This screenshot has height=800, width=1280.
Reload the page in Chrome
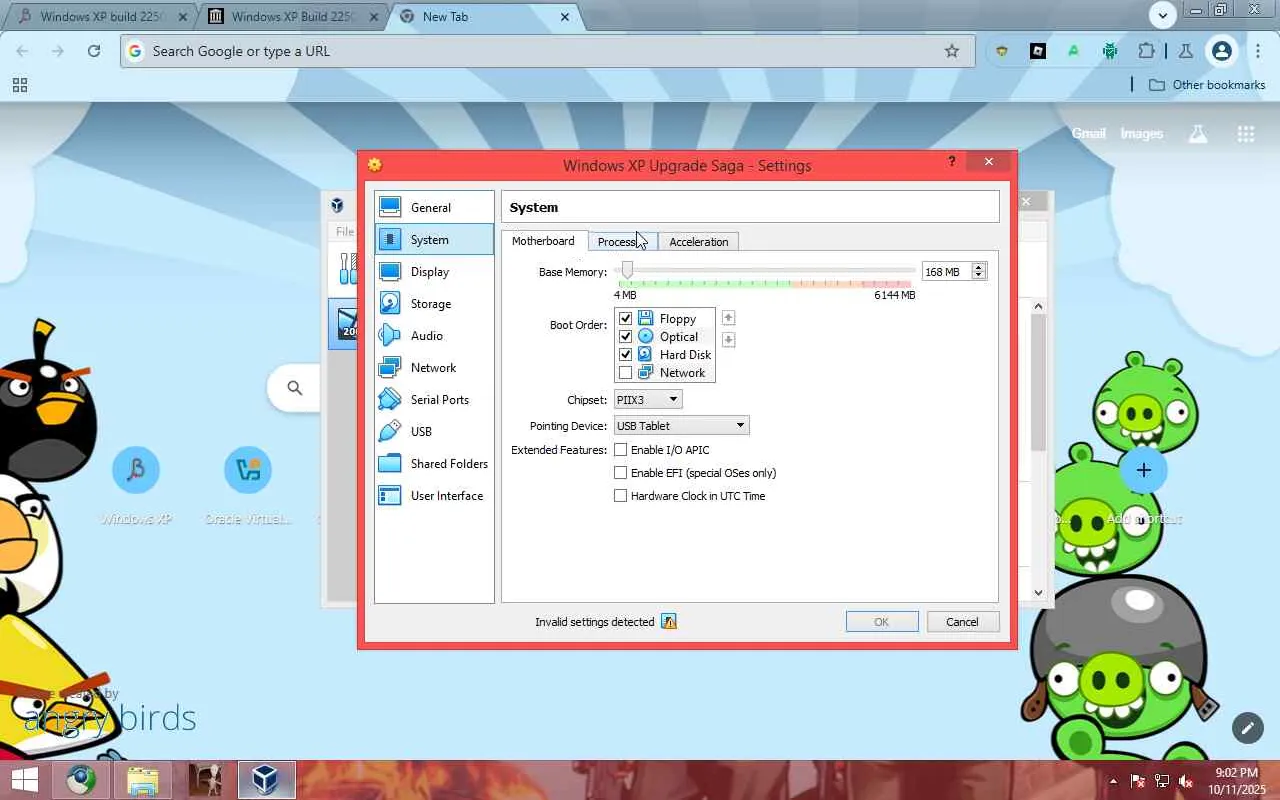click(x=94, y=51)
